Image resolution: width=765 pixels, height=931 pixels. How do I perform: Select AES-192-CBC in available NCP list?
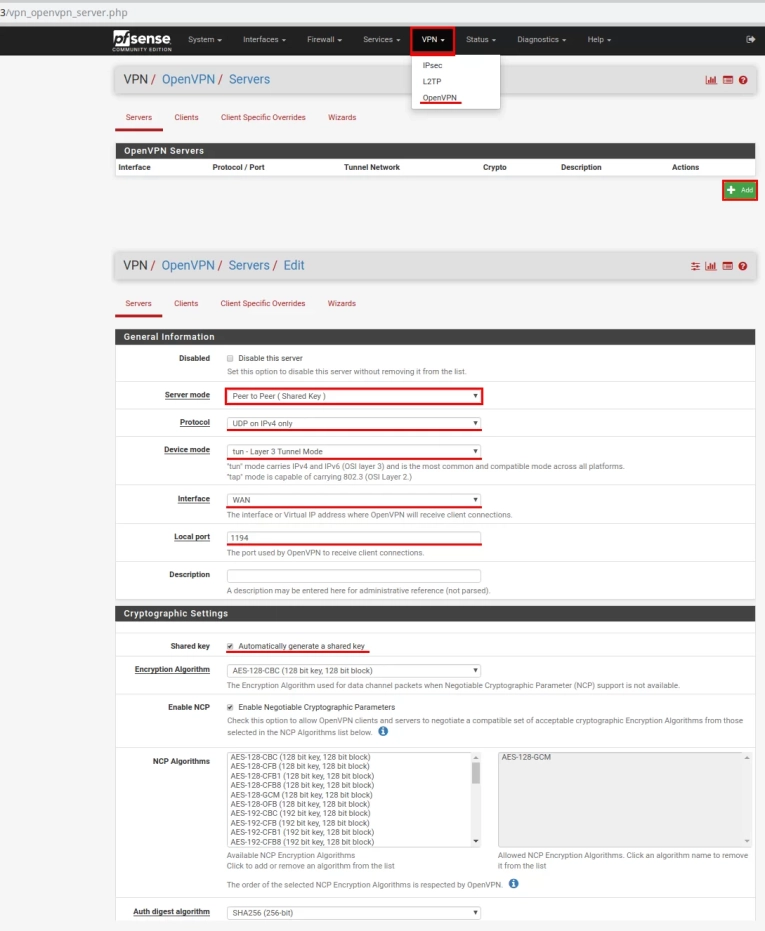[300, 813]
